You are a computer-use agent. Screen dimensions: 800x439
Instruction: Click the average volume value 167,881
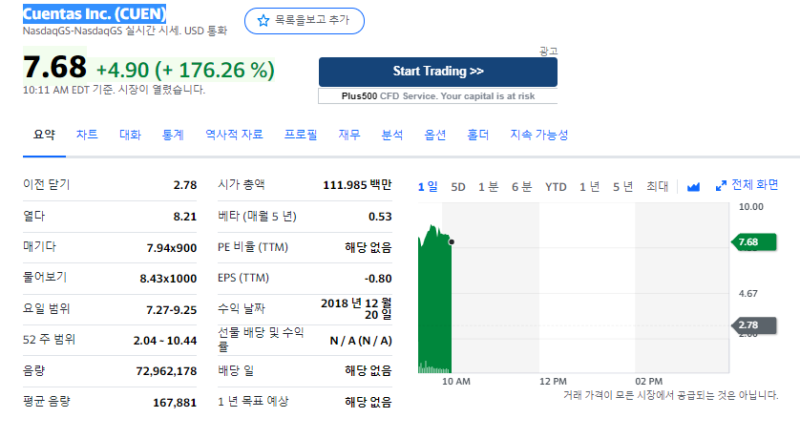(175, 403)
